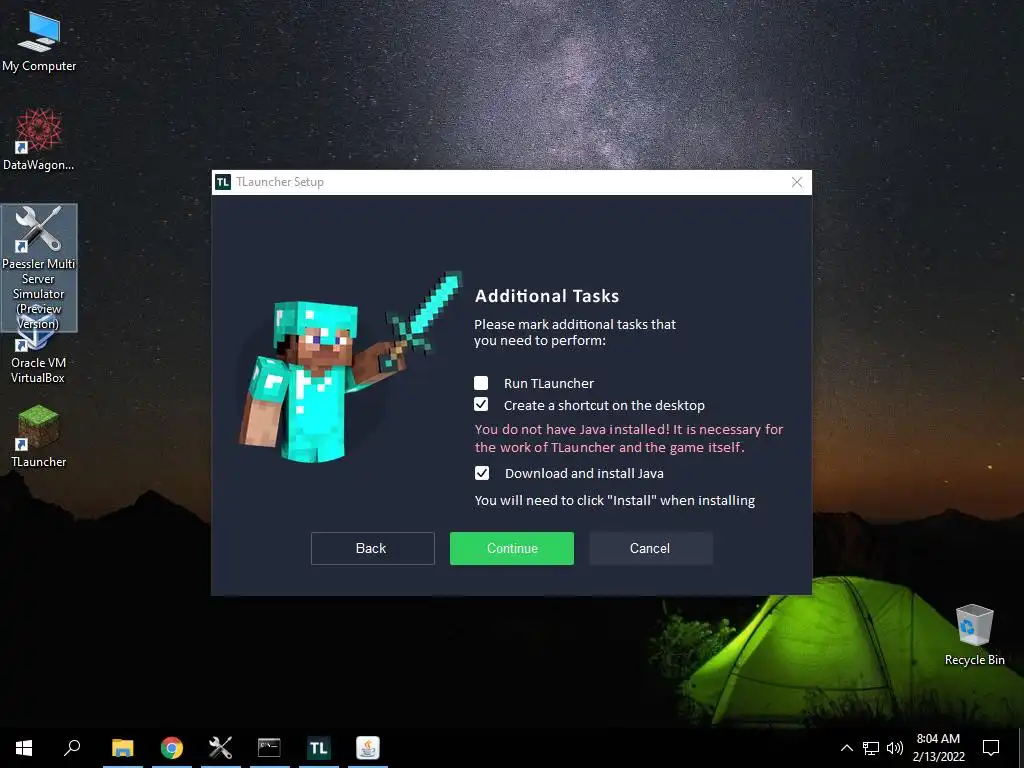This screenshot has height=768, width=1024.
Task: Click the green Continue button
Action: (512, 548)
